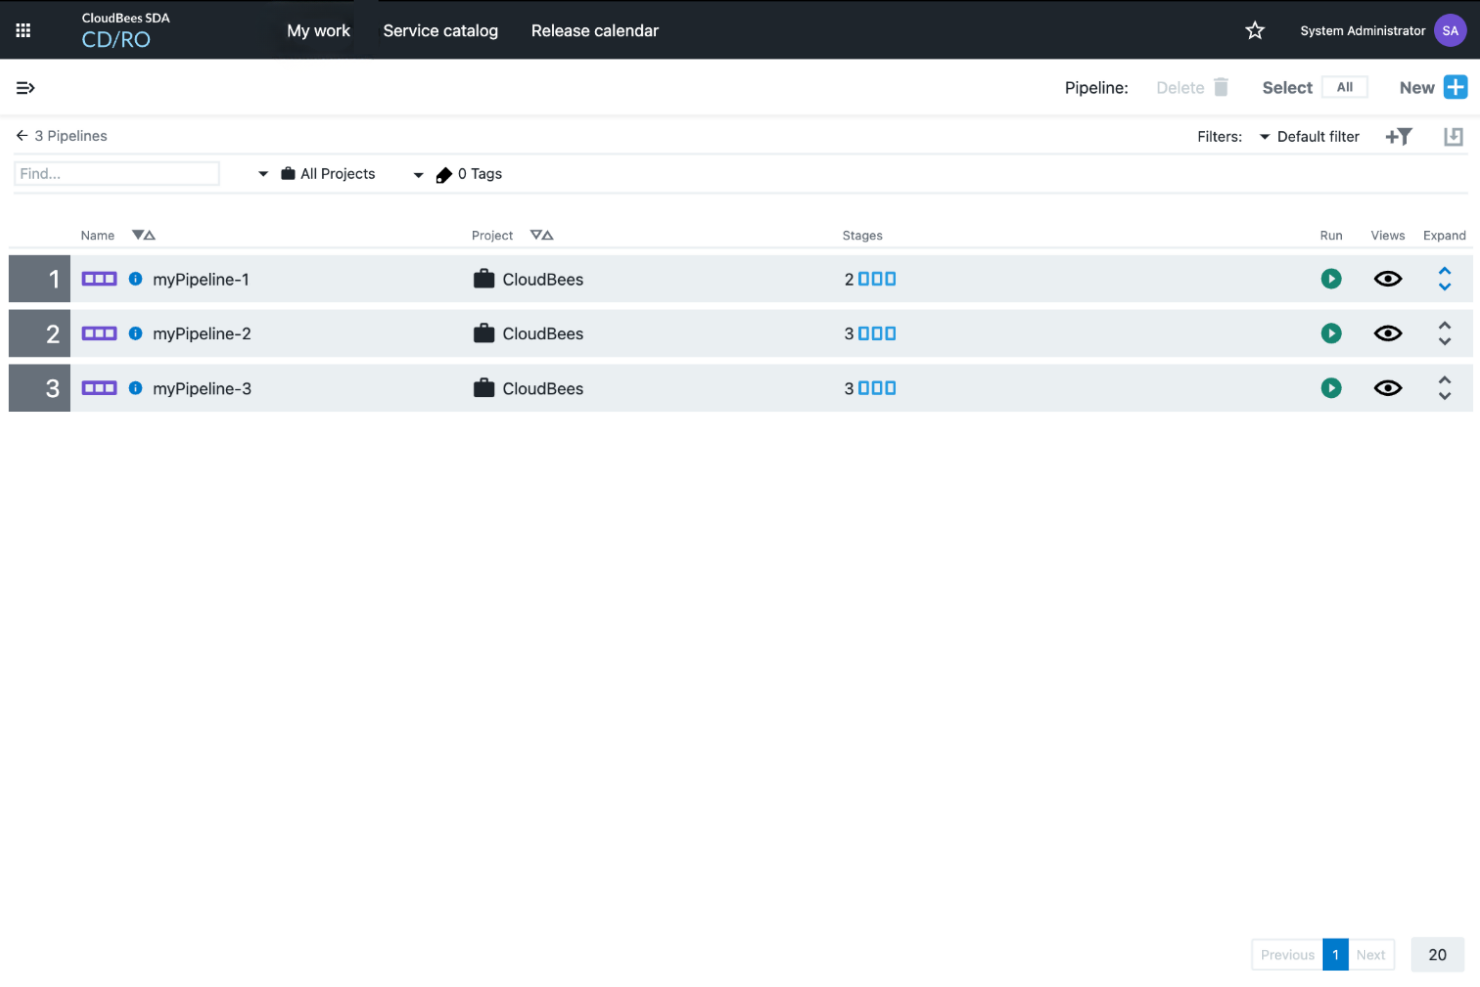Sort pipelines by Name column arrows
Image resolution: width=1480 pixels, height=987 pixels.
coord(144,235)
